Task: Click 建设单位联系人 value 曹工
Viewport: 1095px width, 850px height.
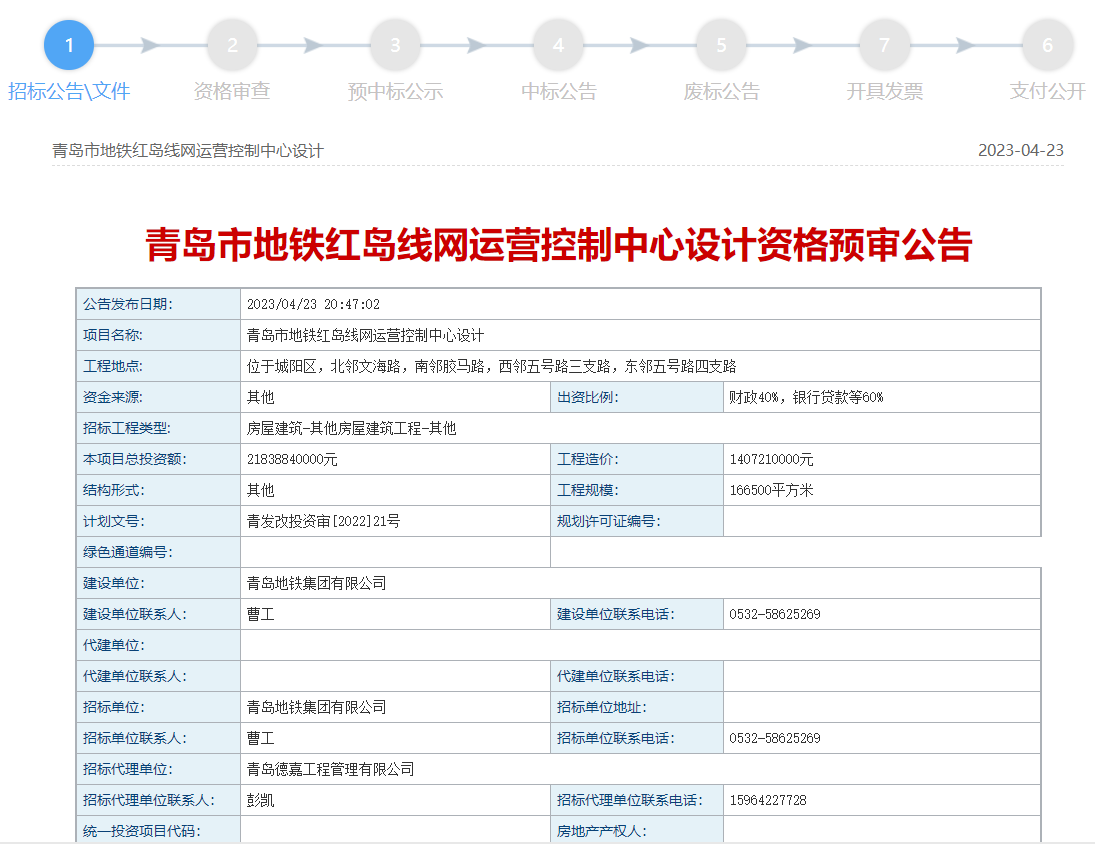Action: click(260, 615)
